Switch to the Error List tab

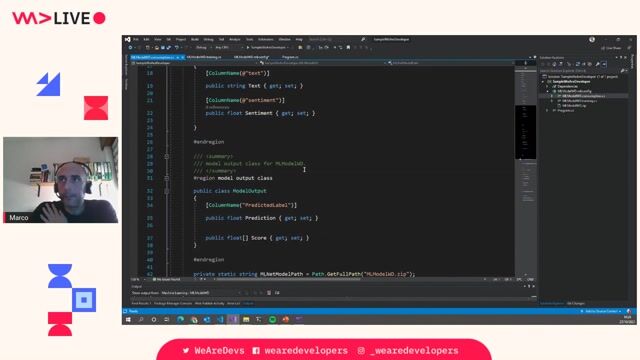[x=233, y=304]
